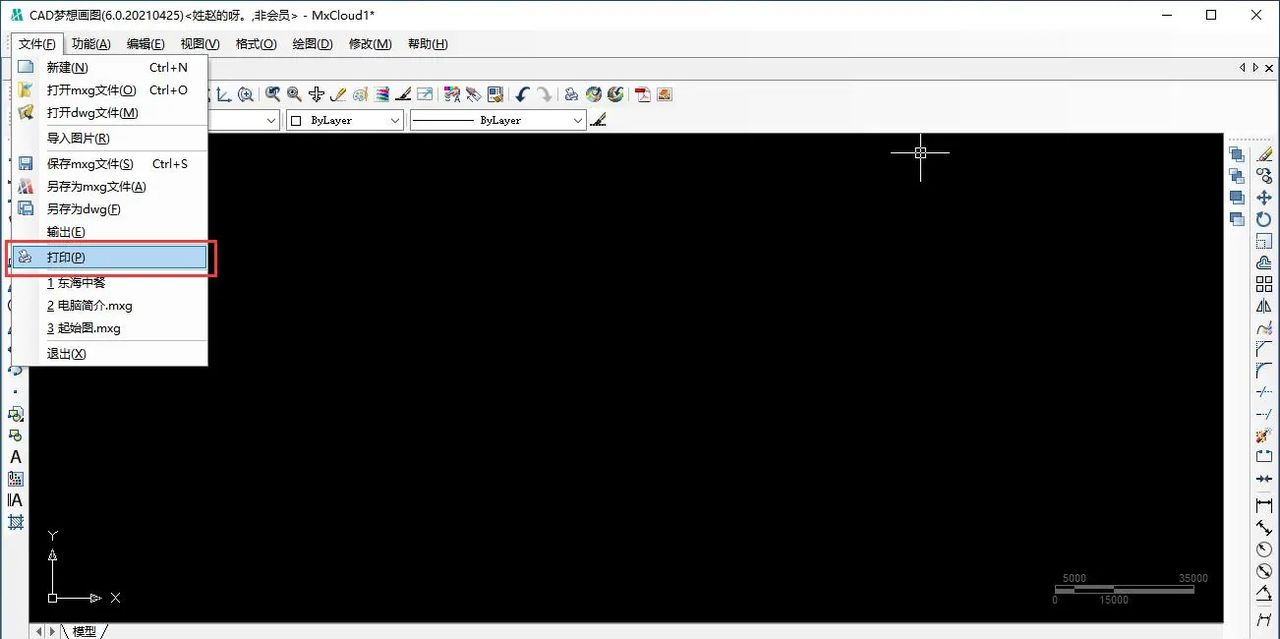The height and width of the screenshot is (639, 1280).
Task: Open the 帮助(H) menu
Action: click(x=428, y=44)
